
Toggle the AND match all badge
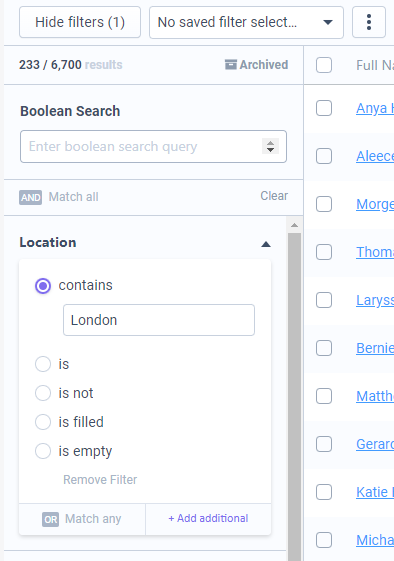tap(30, 197)
